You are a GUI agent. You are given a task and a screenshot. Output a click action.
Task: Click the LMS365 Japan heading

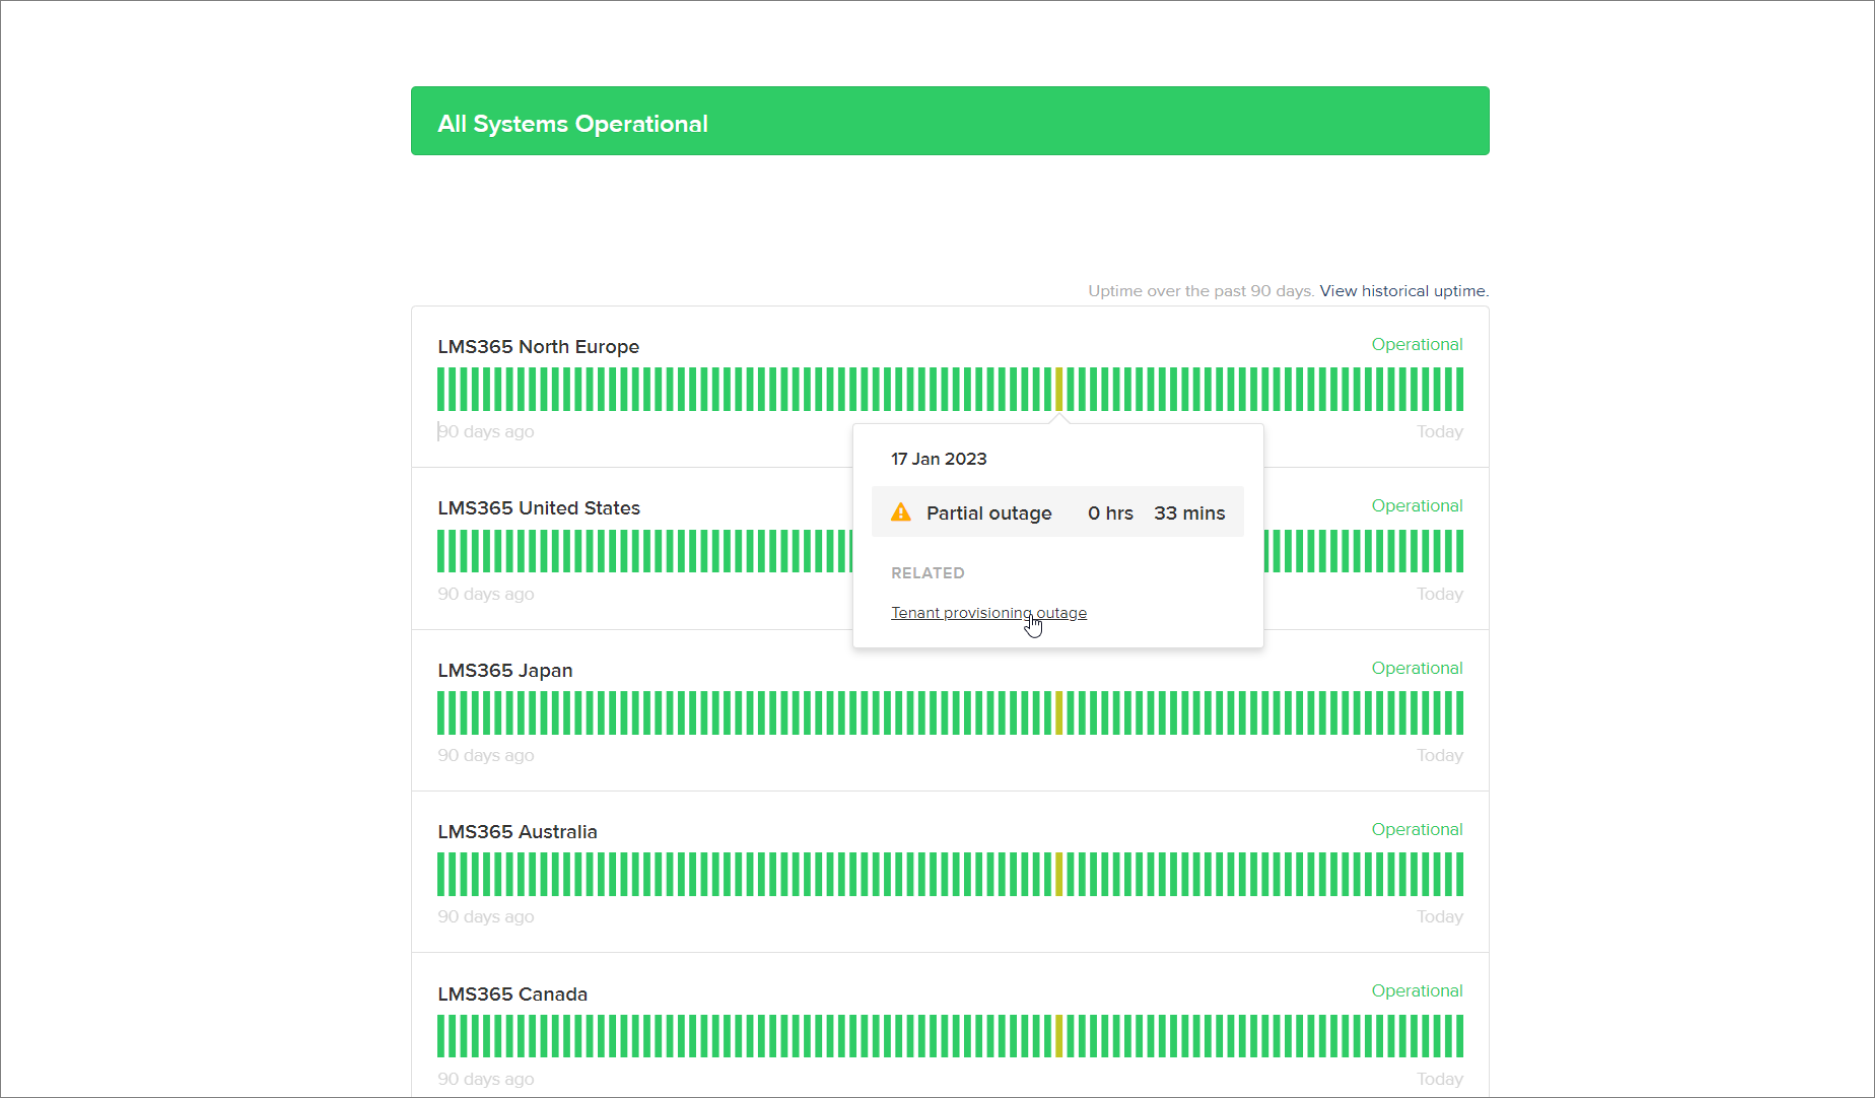click(x=505, y=670)
